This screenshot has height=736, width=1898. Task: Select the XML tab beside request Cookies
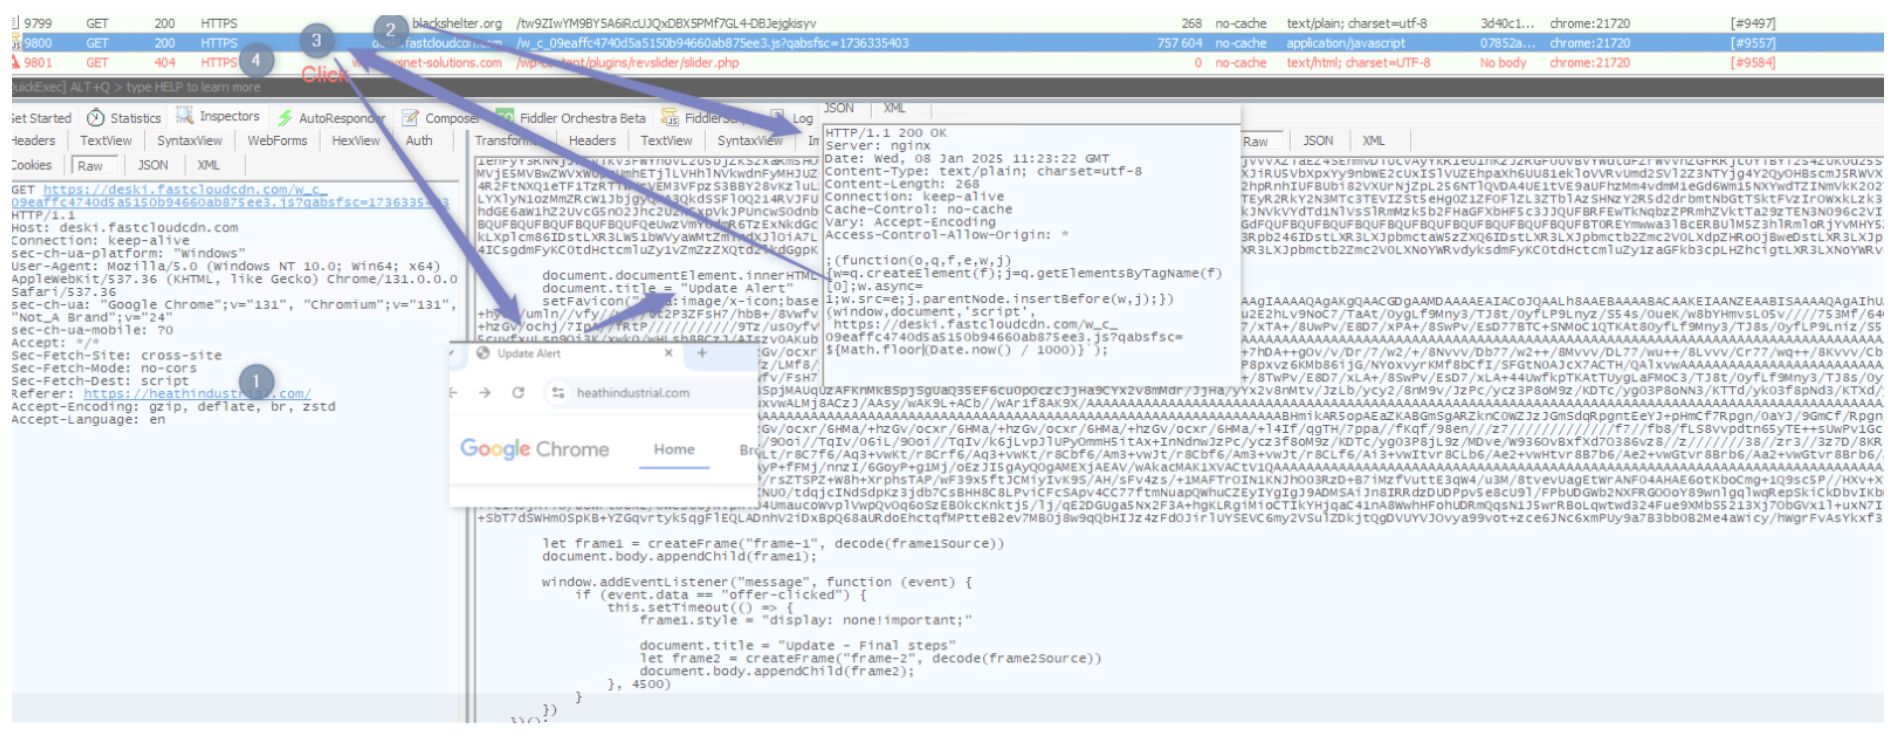[208, 165]
